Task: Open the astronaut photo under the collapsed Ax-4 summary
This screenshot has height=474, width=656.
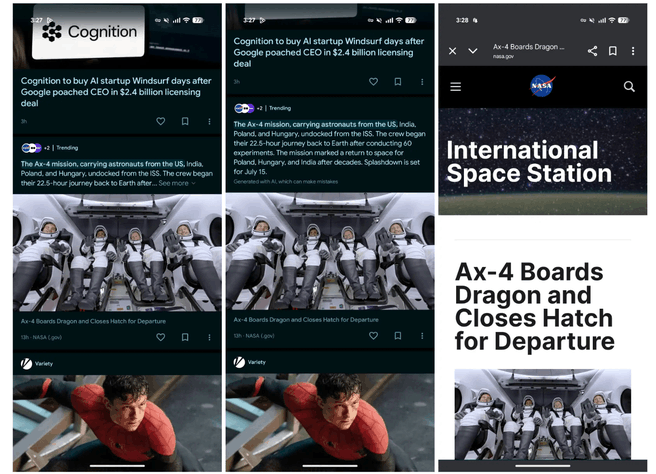Action: [117, 253]
